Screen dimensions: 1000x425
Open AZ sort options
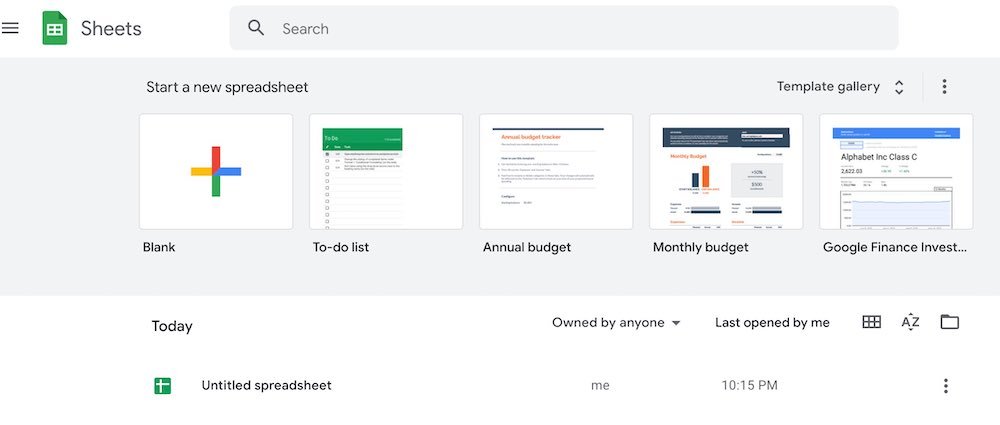click(910, 322)
